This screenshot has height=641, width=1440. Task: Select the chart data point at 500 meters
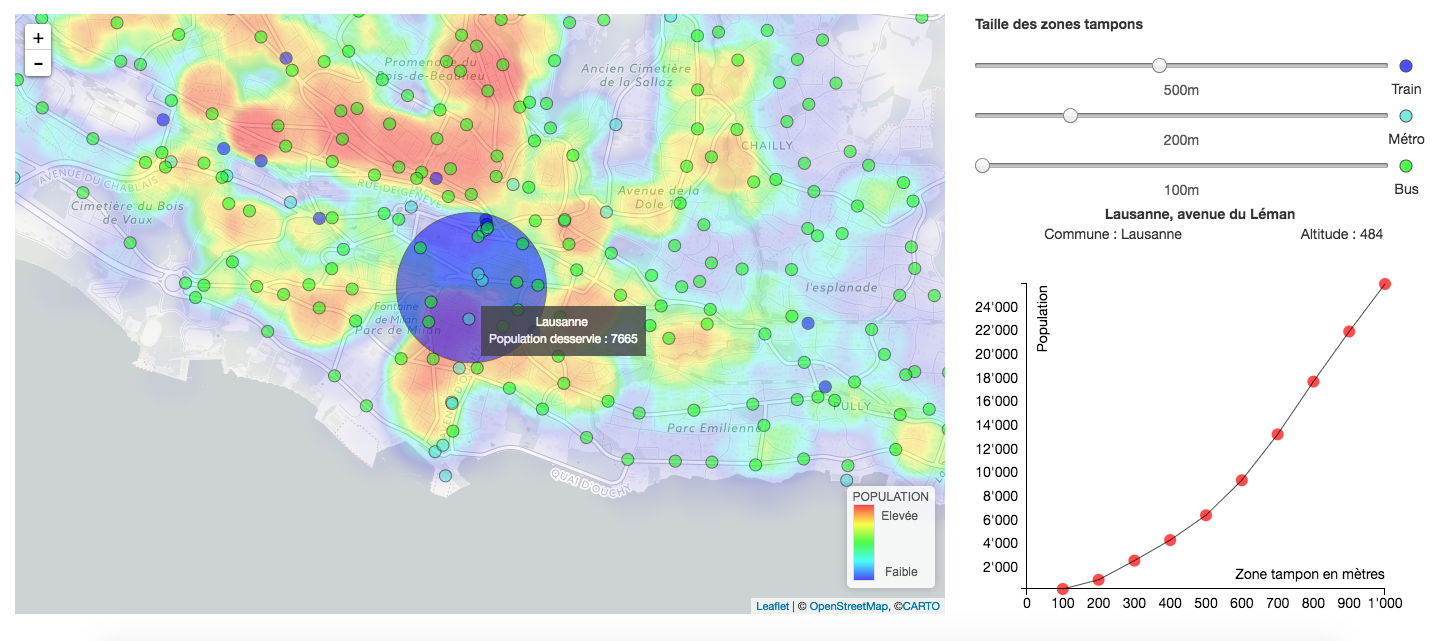click(1206, 515)
